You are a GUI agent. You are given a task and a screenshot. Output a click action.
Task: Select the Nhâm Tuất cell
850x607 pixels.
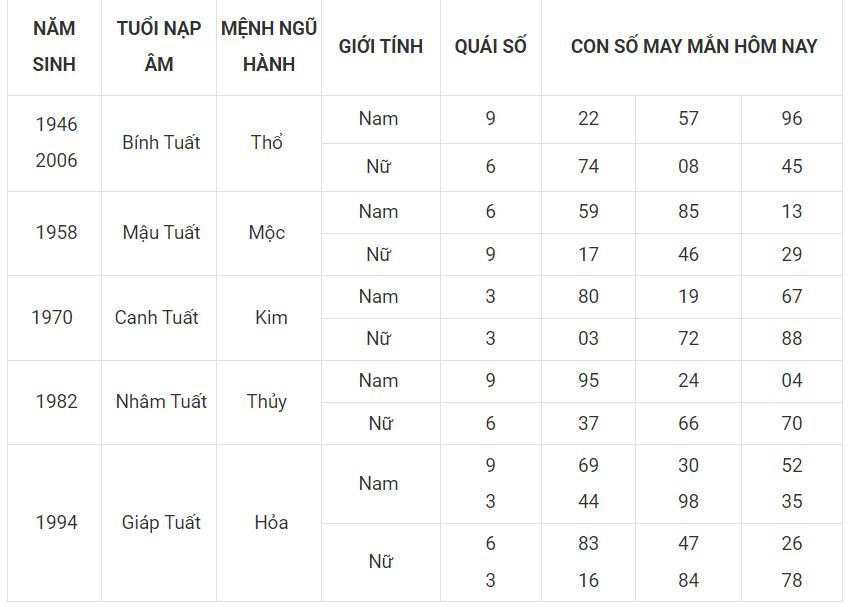[161, 402]
